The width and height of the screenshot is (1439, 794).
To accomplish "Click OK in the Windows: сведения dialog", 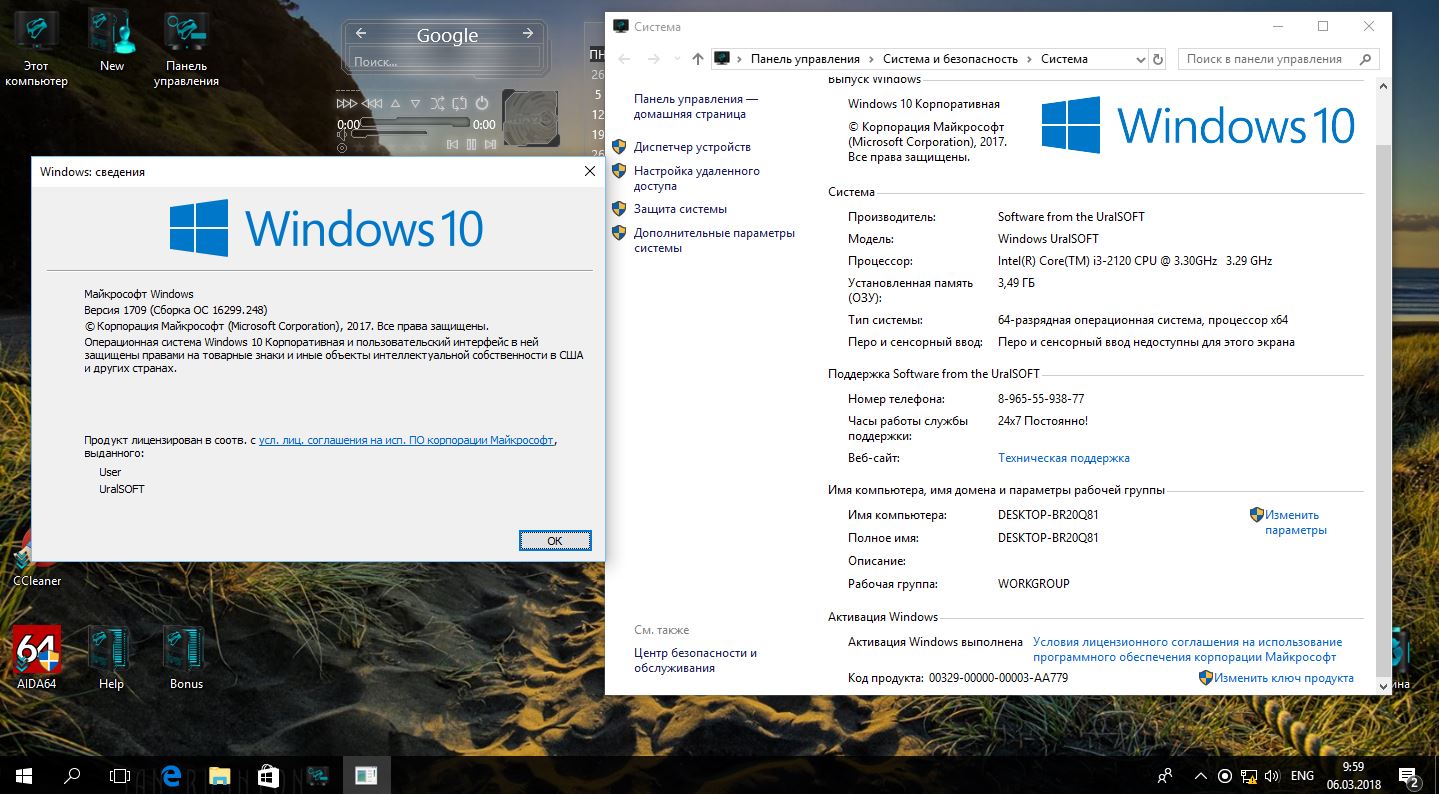I will (555, 540).
